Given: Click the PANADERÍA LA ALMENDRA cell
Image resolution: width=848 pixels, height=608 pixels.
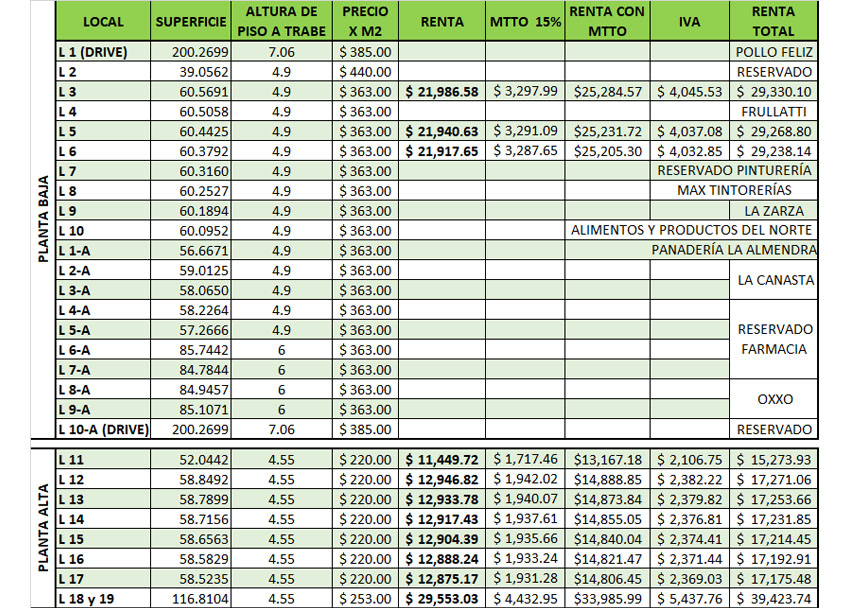Looking at the screenshot, I should point(734,250).
